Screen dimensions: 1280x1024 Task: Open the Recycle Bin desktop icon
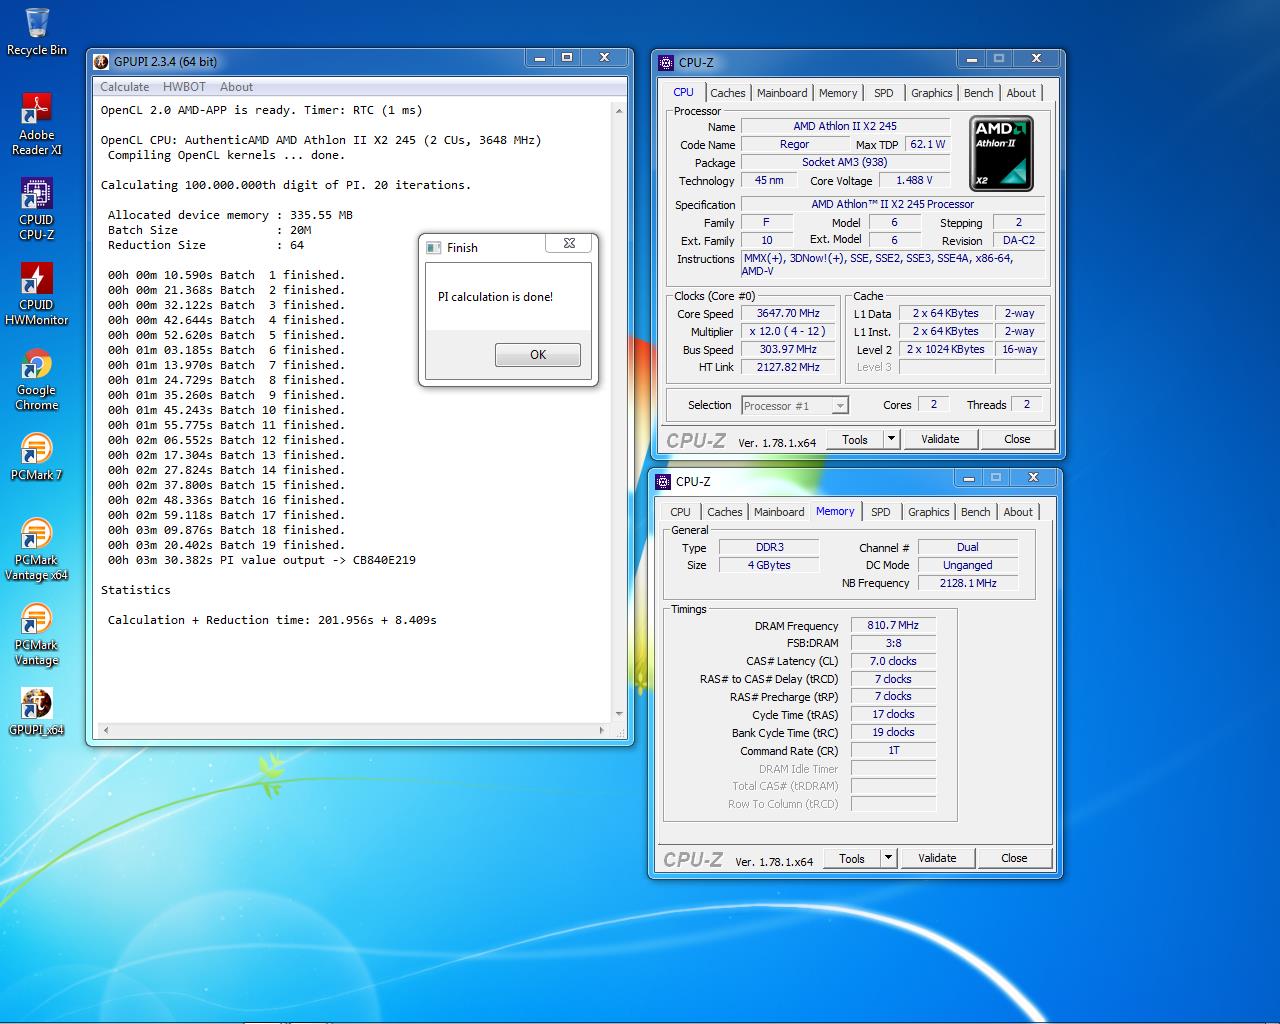pos(37,32)
